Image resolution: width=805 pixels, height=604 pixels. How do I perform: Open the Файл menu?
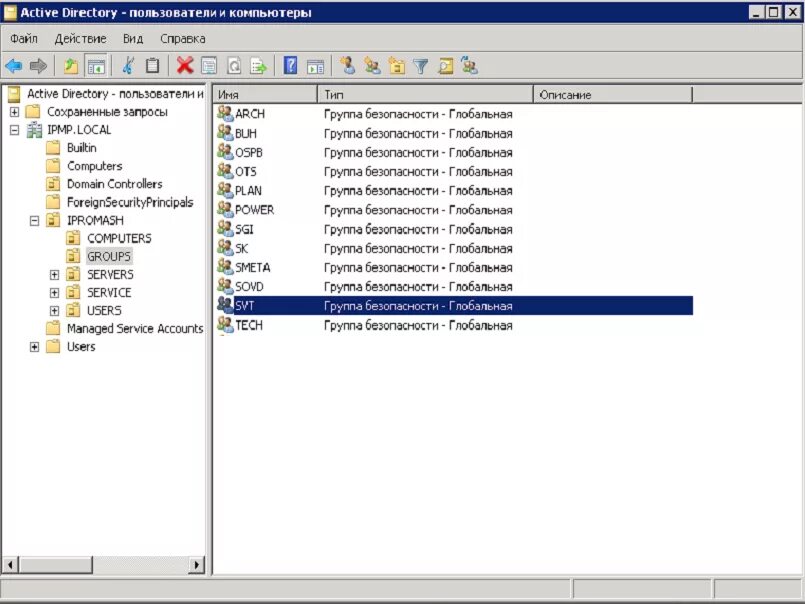24,39
